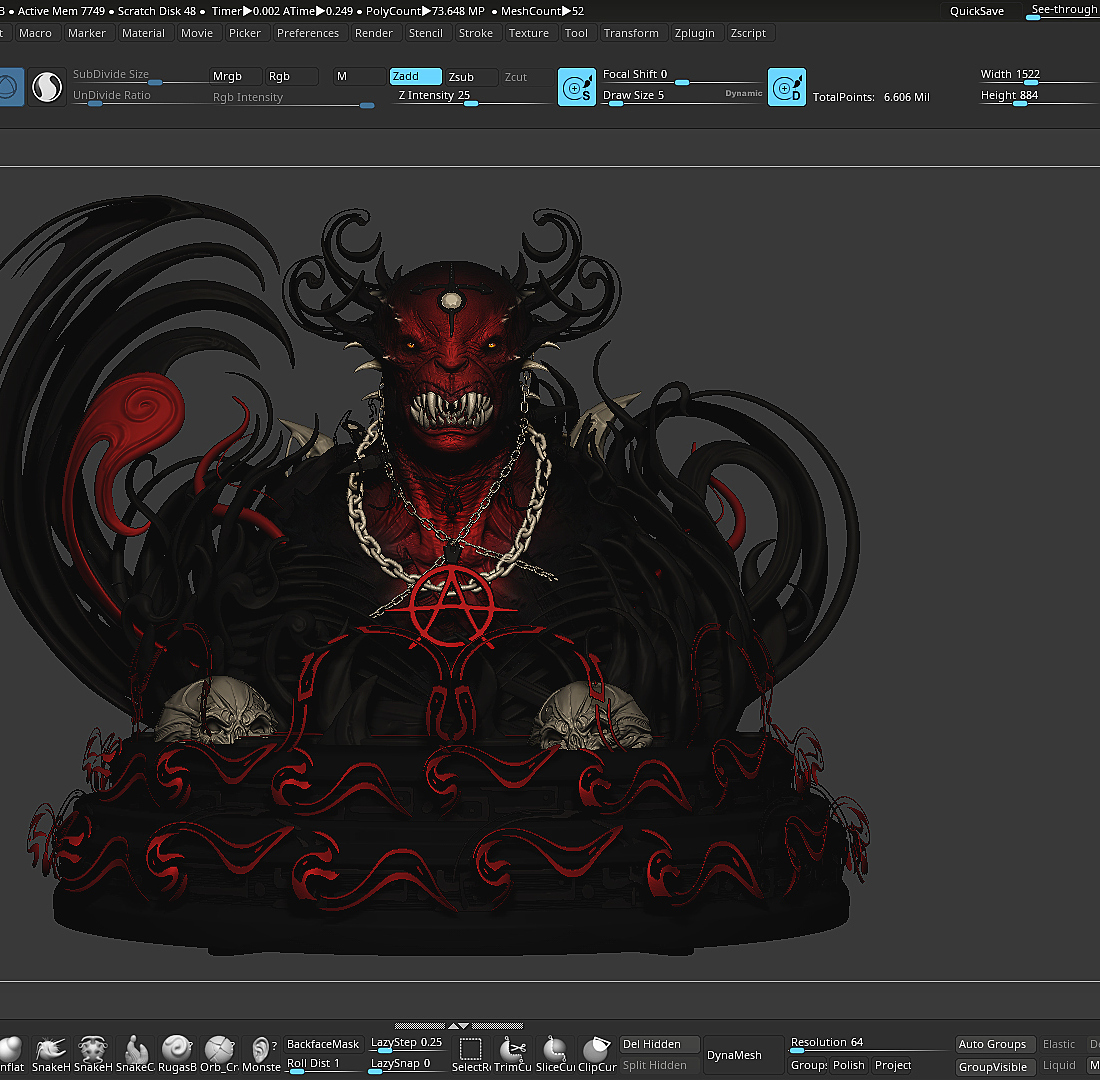Image resolution: width=1100 pixels, height=1080 pixels.
Task: Open the Material menu
Action: pyautogui.click(x=143, y=33)
